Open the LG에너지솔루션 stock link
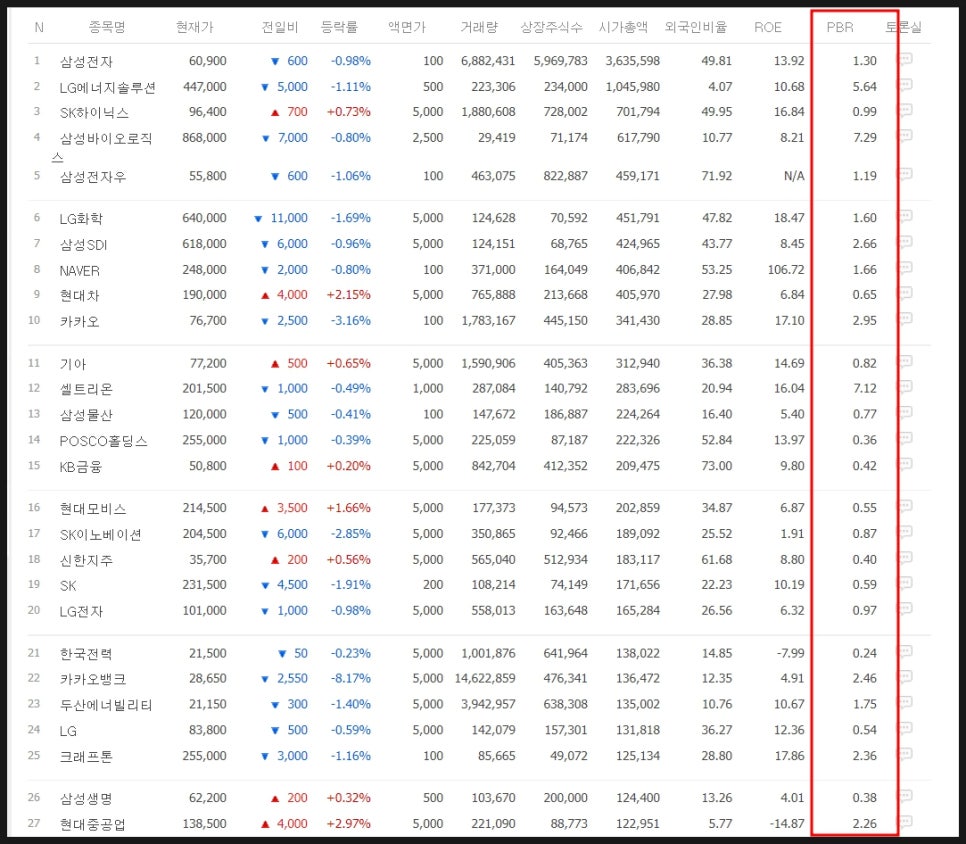966x844 pixels. 107,87
